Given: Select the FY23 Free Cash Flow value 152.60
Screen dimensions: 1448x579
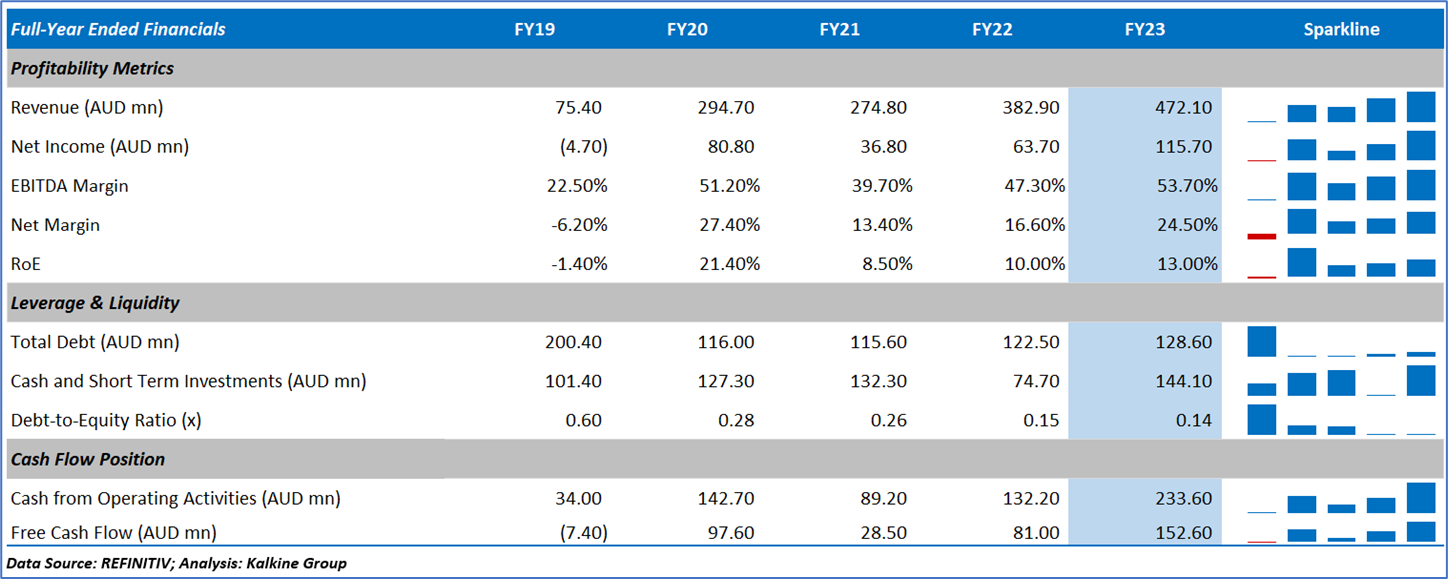Looking at the screenshot, I should pyautogui.click(x=1183, y=533).
